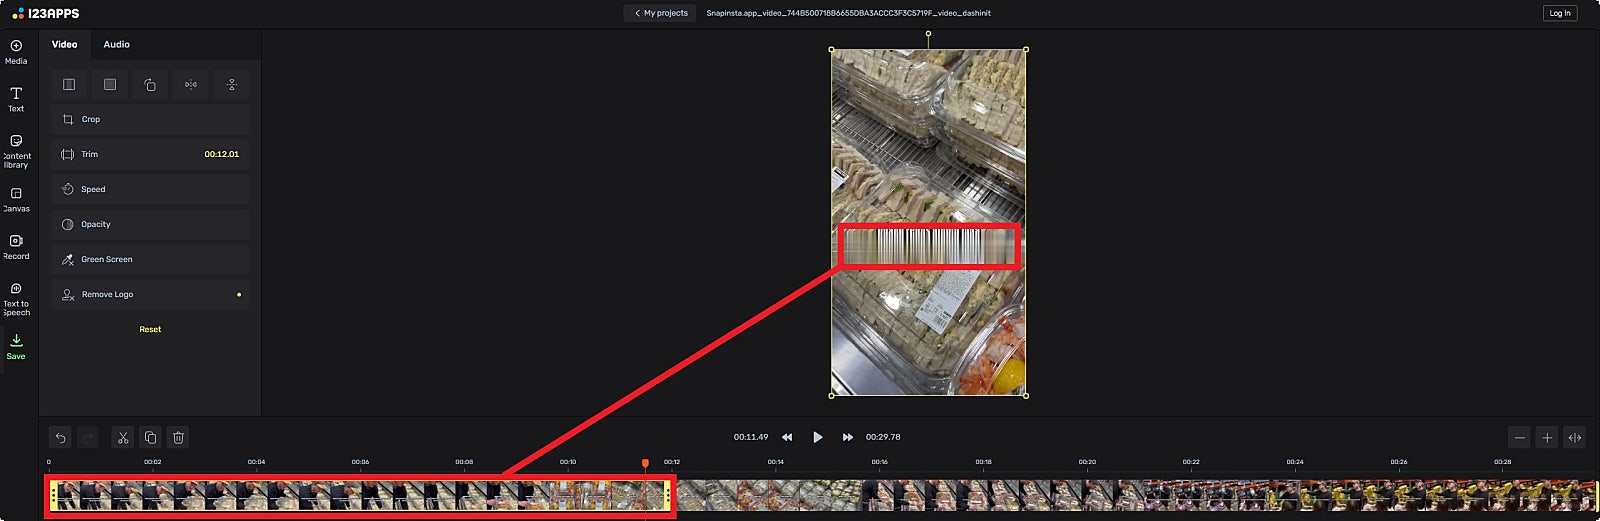Open the Green Screen option

click(150, 259)
